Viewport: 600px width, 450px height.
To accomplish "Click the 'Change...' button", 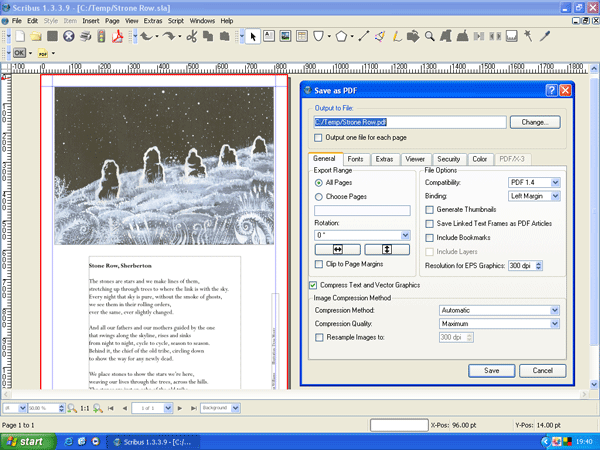I will pyautogui.click(x=534, y=122).
